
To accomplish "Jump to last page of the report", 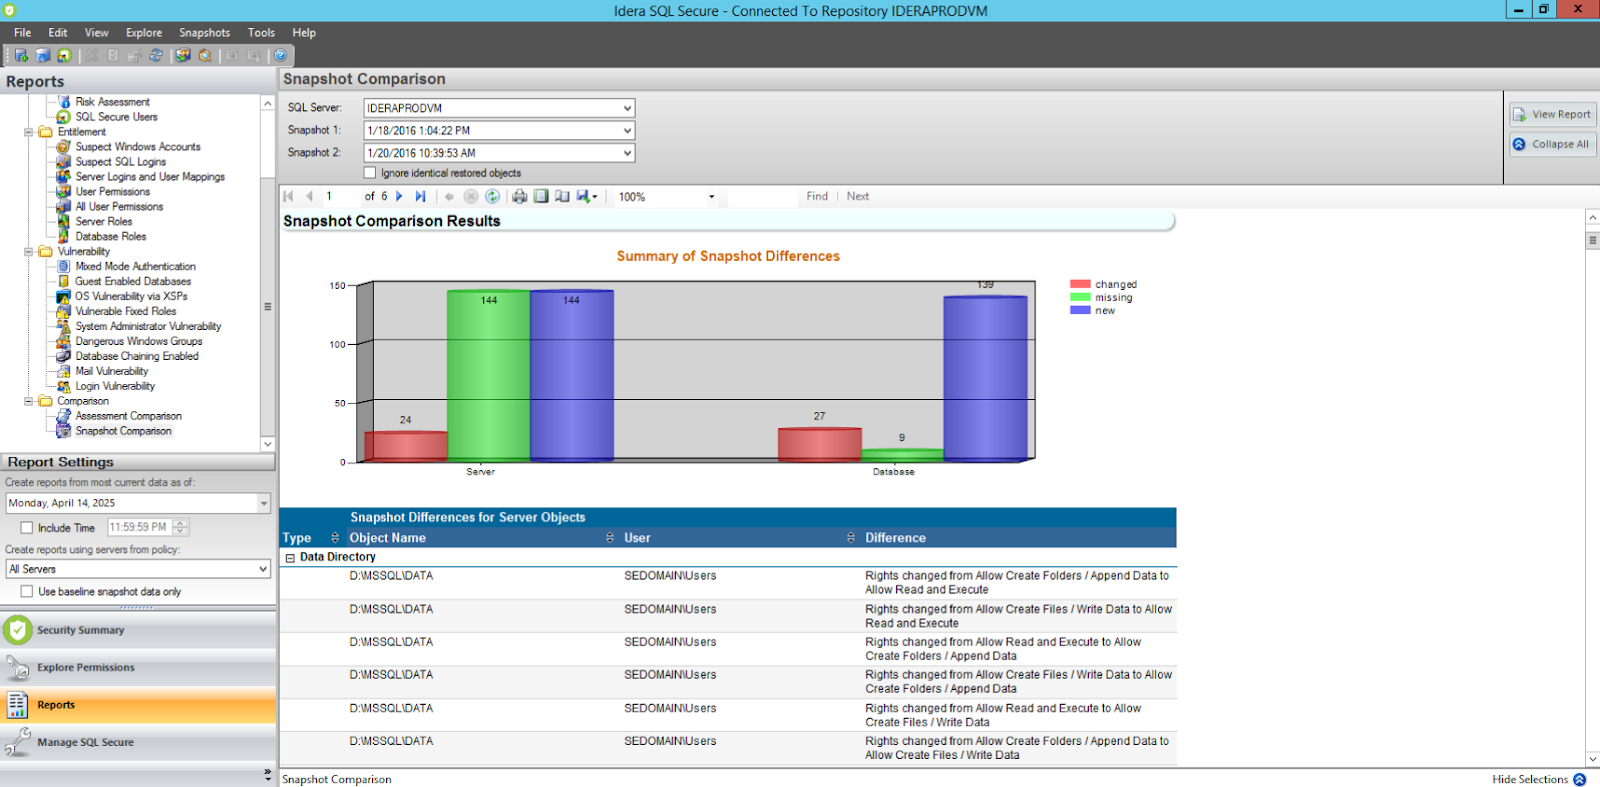I will coord(420,197).
